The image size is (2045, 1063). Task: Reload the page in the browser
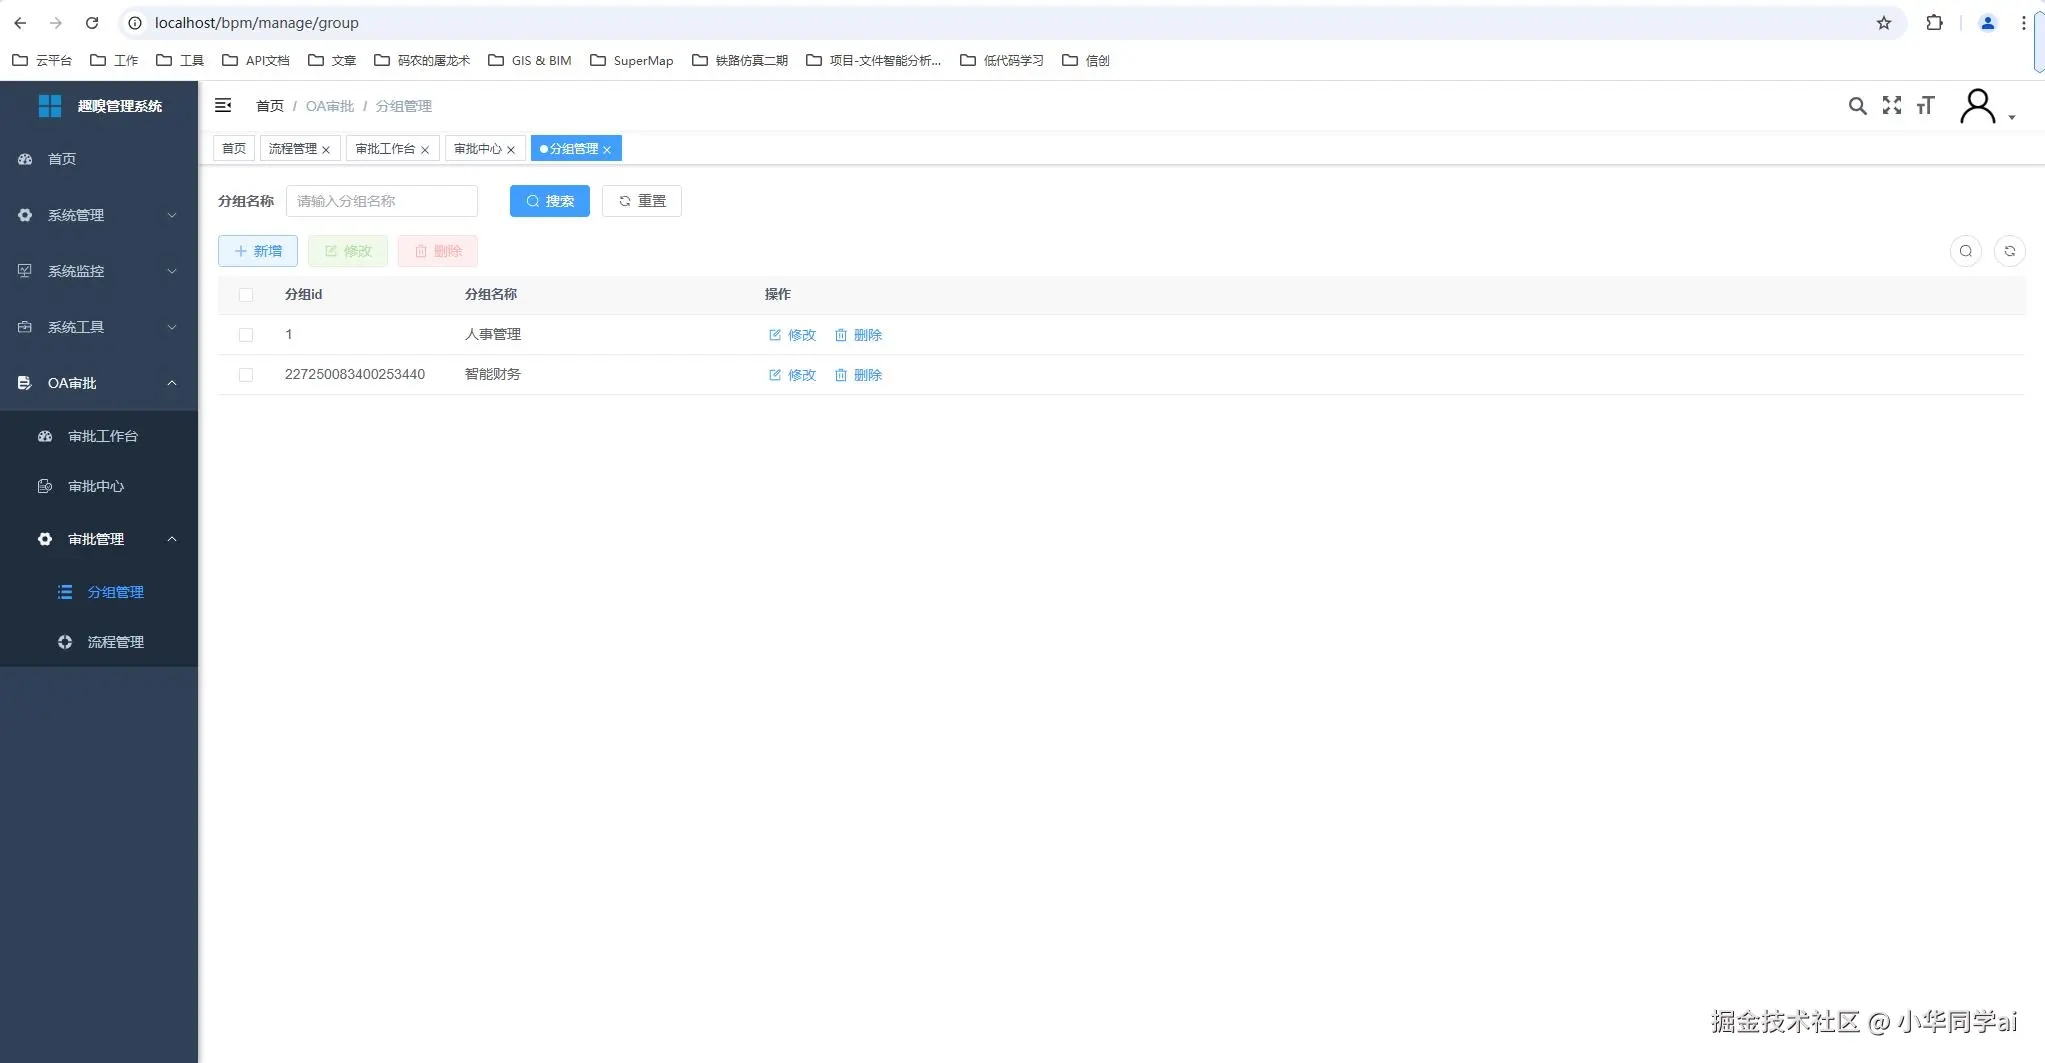pos(91,23)
